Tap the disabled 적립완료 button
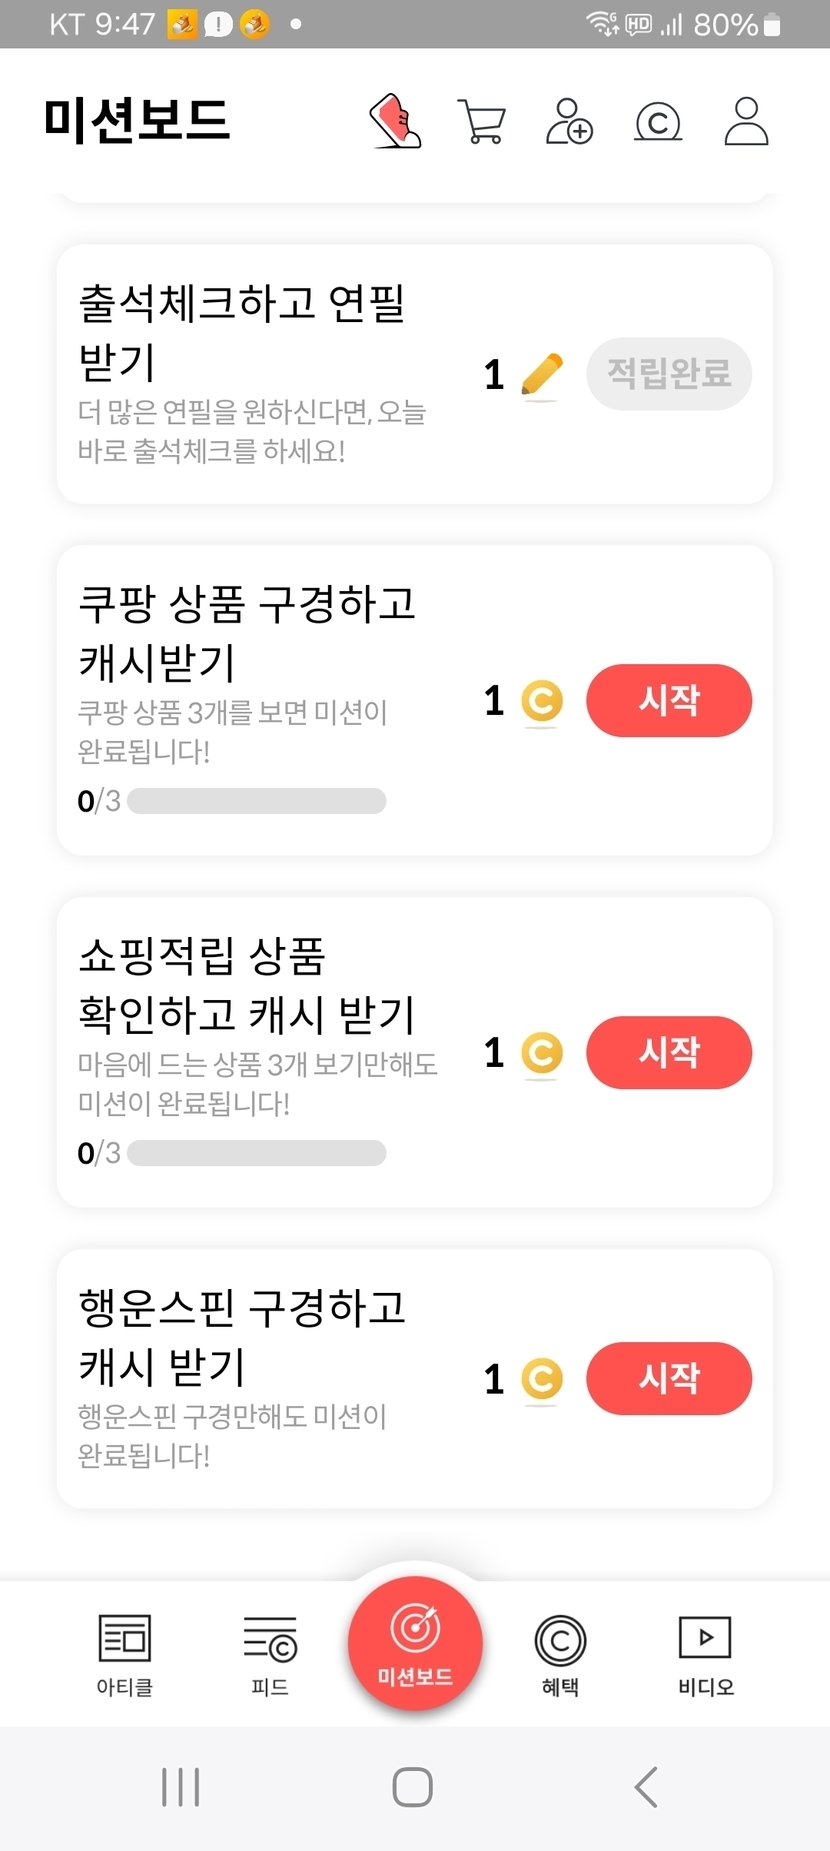830x1851 pixels. click(x=669, y=374)
